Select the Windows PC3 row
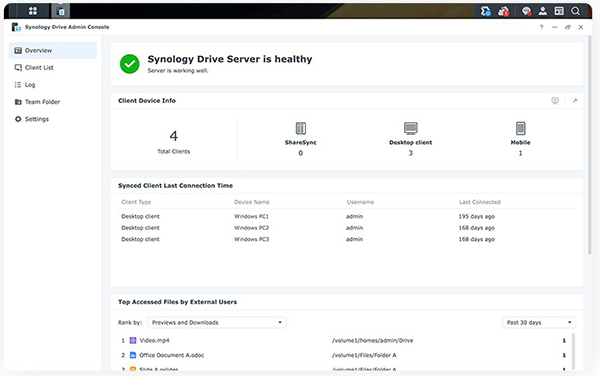 tap(347, 239)
